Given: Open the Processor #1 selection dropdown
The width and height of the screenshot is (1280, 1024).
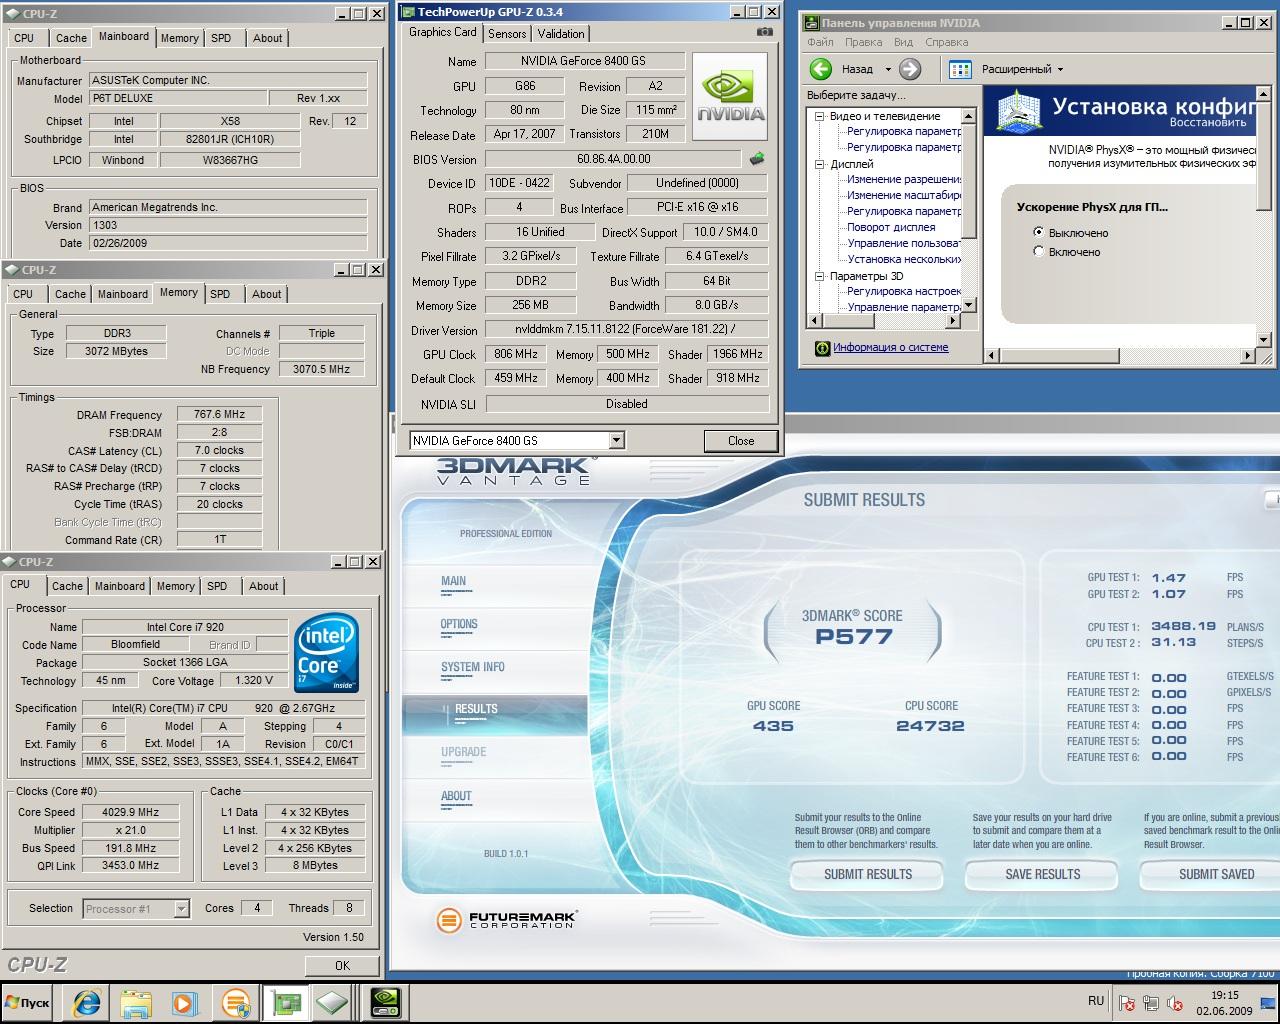Looking at the screenshot, I should [181, 908].
